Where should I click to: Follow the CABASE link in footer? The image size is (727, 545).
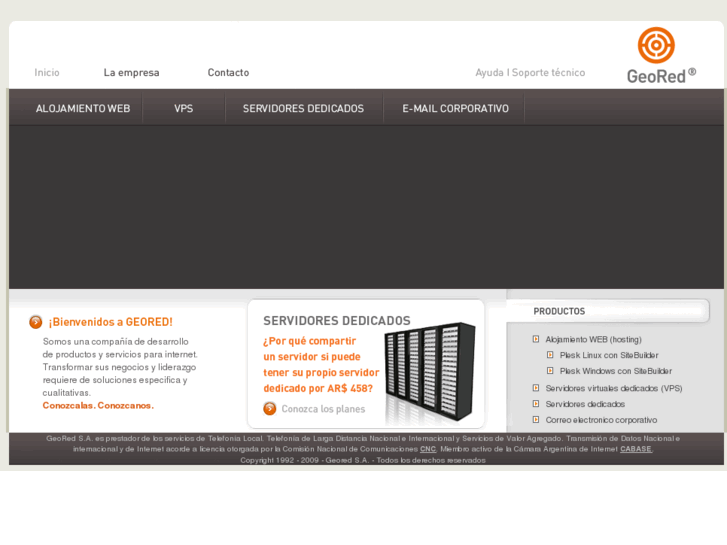coord(636,449)
